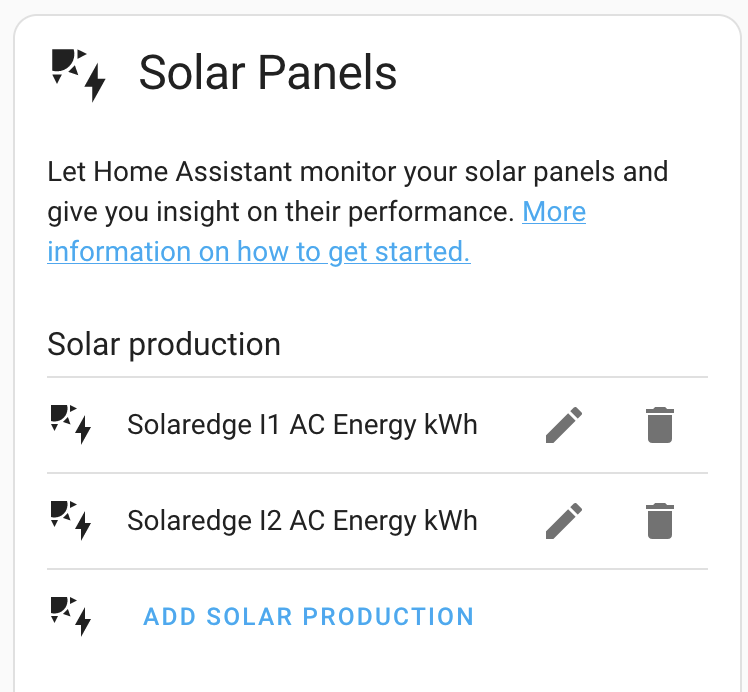Screen dimensions: 748x692
Task: Click solar icon beside Solaredge I2 row
Action: [x=71, y=520]
